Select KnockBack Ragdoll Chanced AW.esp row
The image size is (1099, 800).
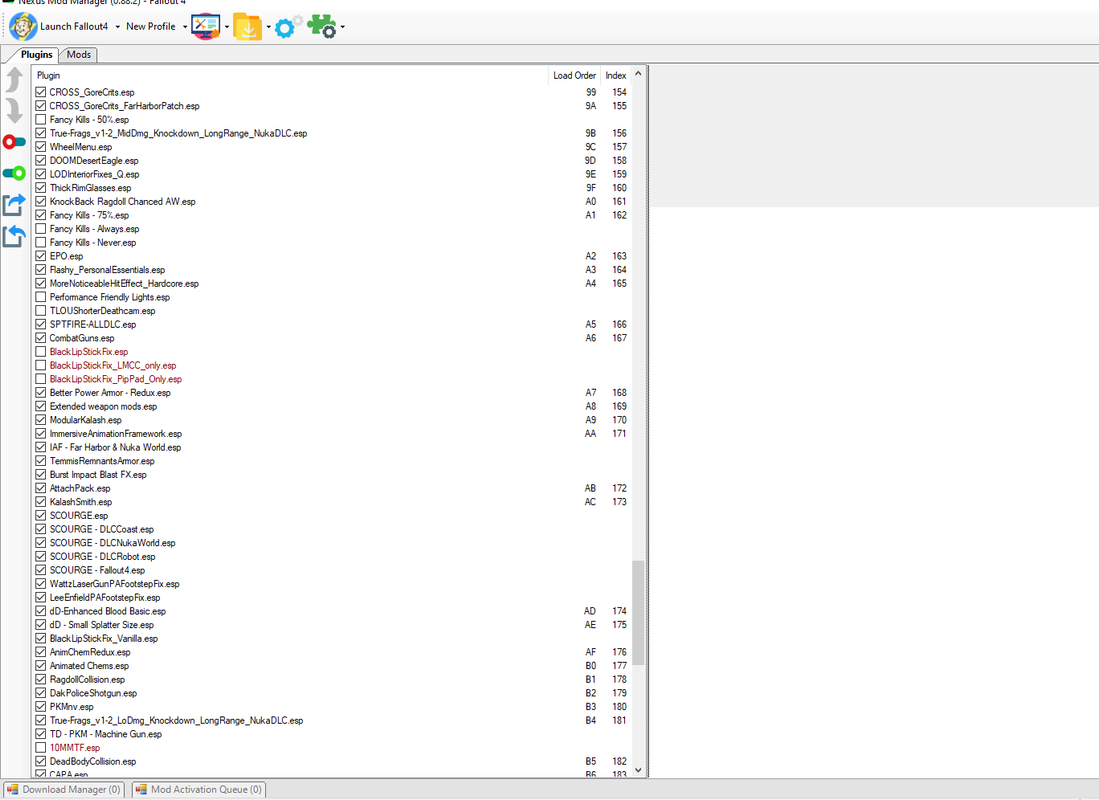pos(332,201)
